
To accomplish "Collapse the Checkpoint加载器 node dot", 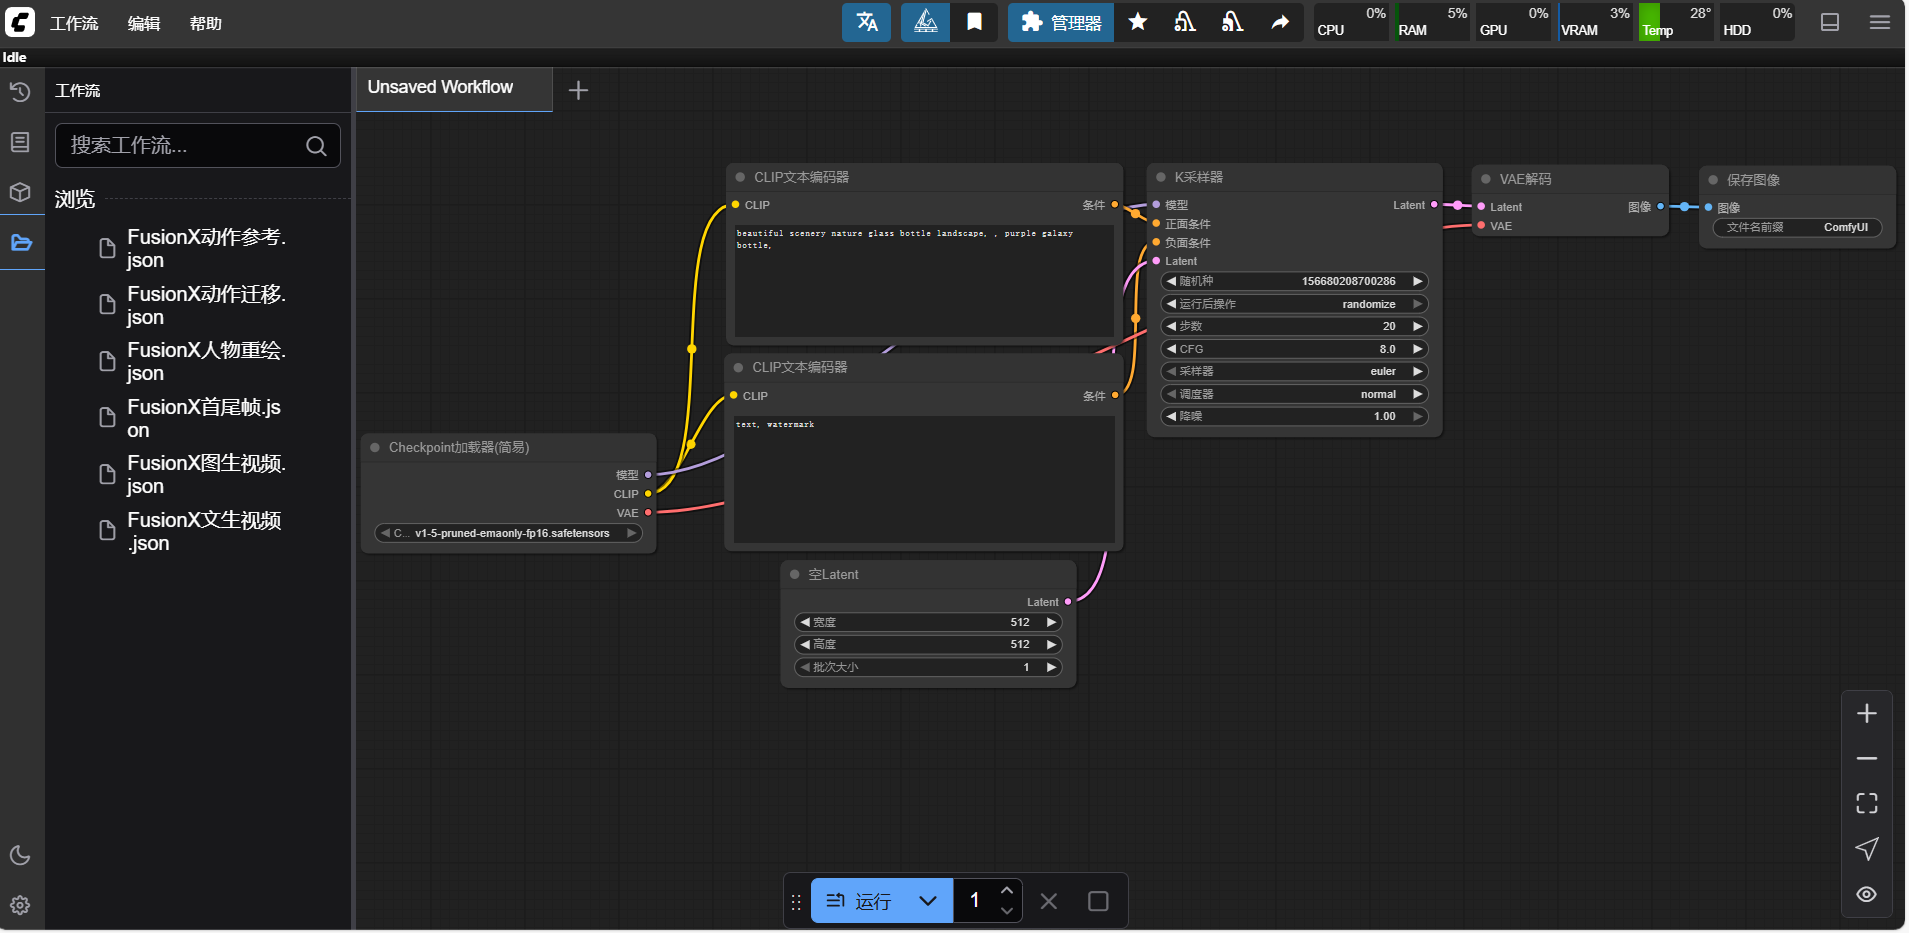I will [x=375, y=447].
